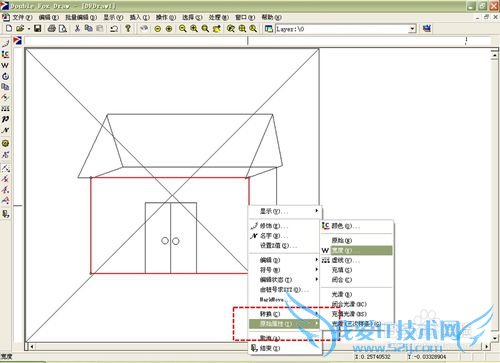Choose 颜色 in the properties submenu
Image resolution: width=500 pixels, height=363 pixels.
[x=357, y=226]
